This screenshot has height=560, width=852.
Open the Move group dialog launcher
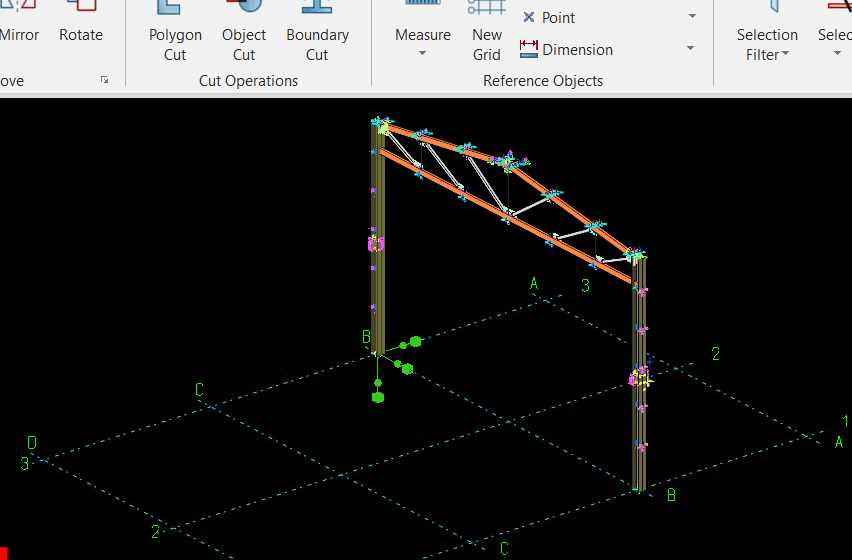click(105, 80)
